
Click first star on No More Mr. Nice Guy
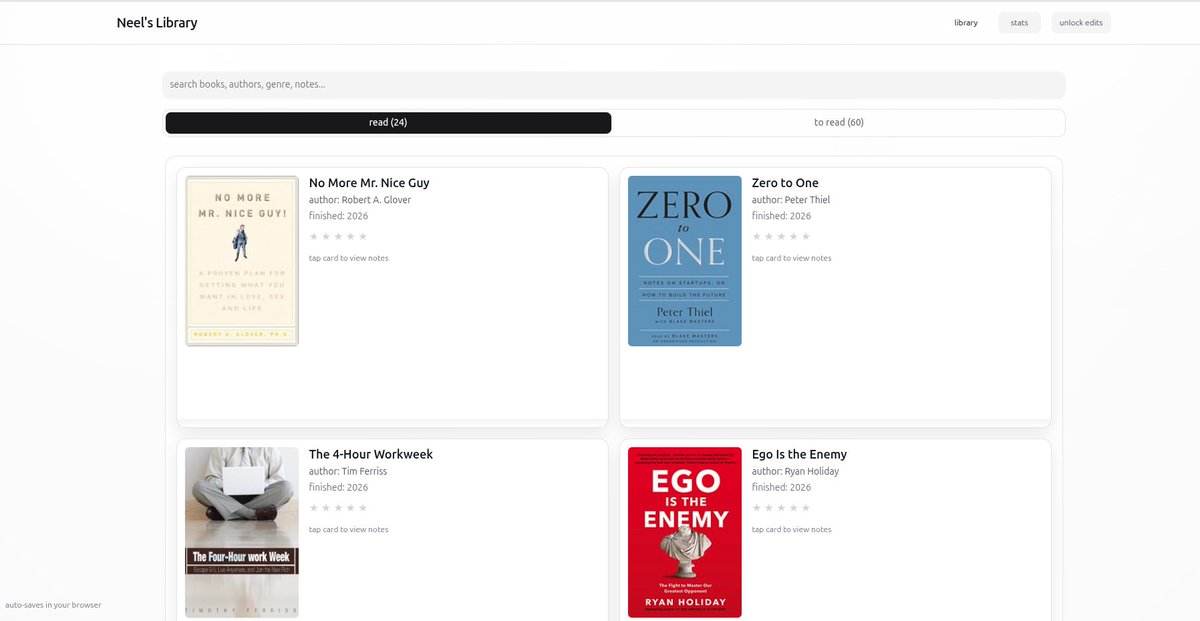[x=314, y=237]
